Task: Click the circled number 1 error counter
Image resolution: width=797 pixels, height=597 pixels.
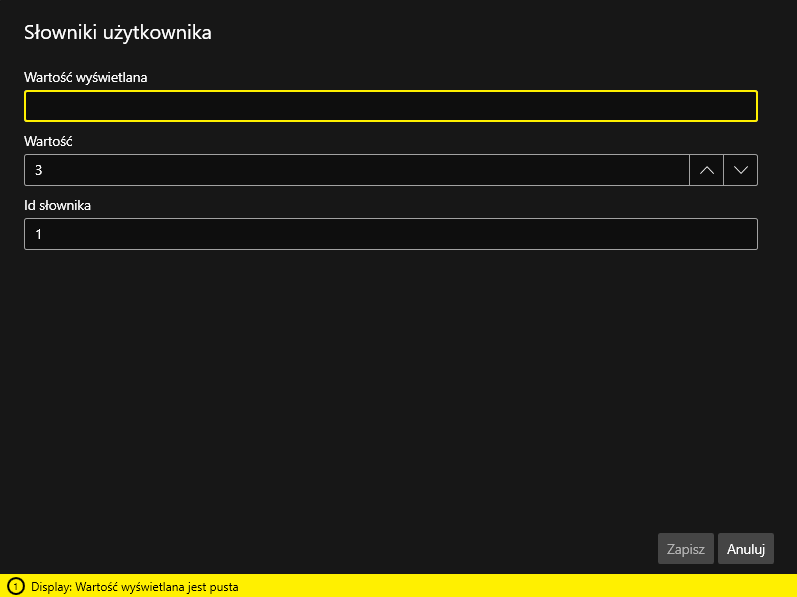Action: point(15,587)
